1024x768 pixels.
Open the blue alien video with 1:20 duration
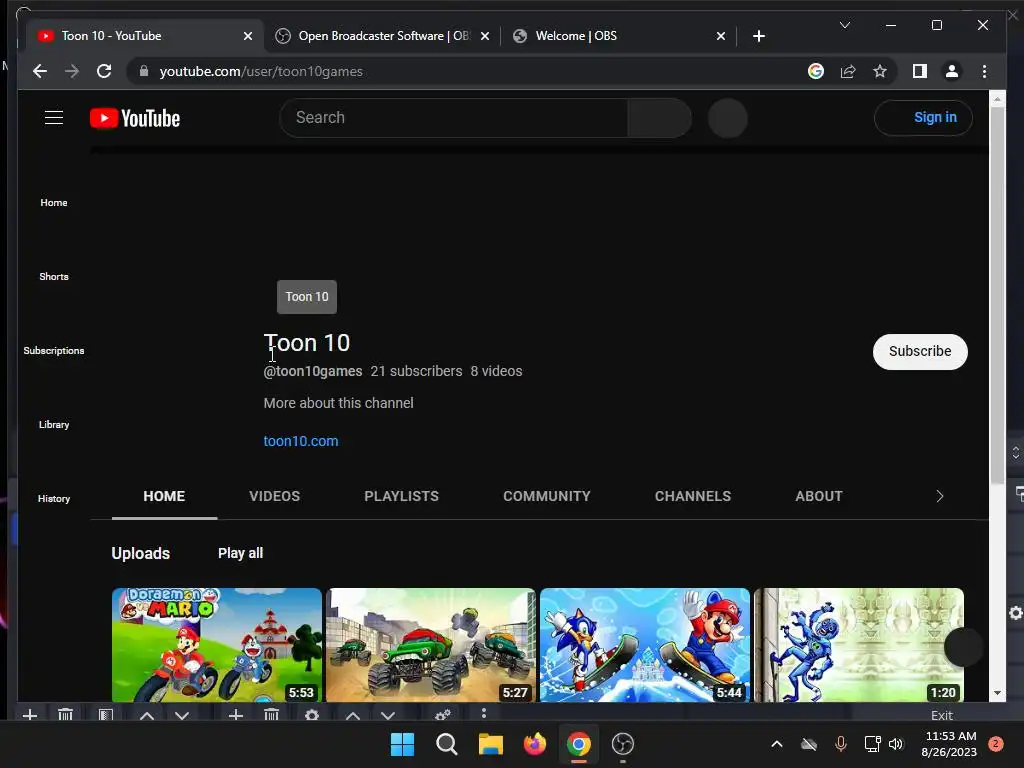click(x=859, y=645)
